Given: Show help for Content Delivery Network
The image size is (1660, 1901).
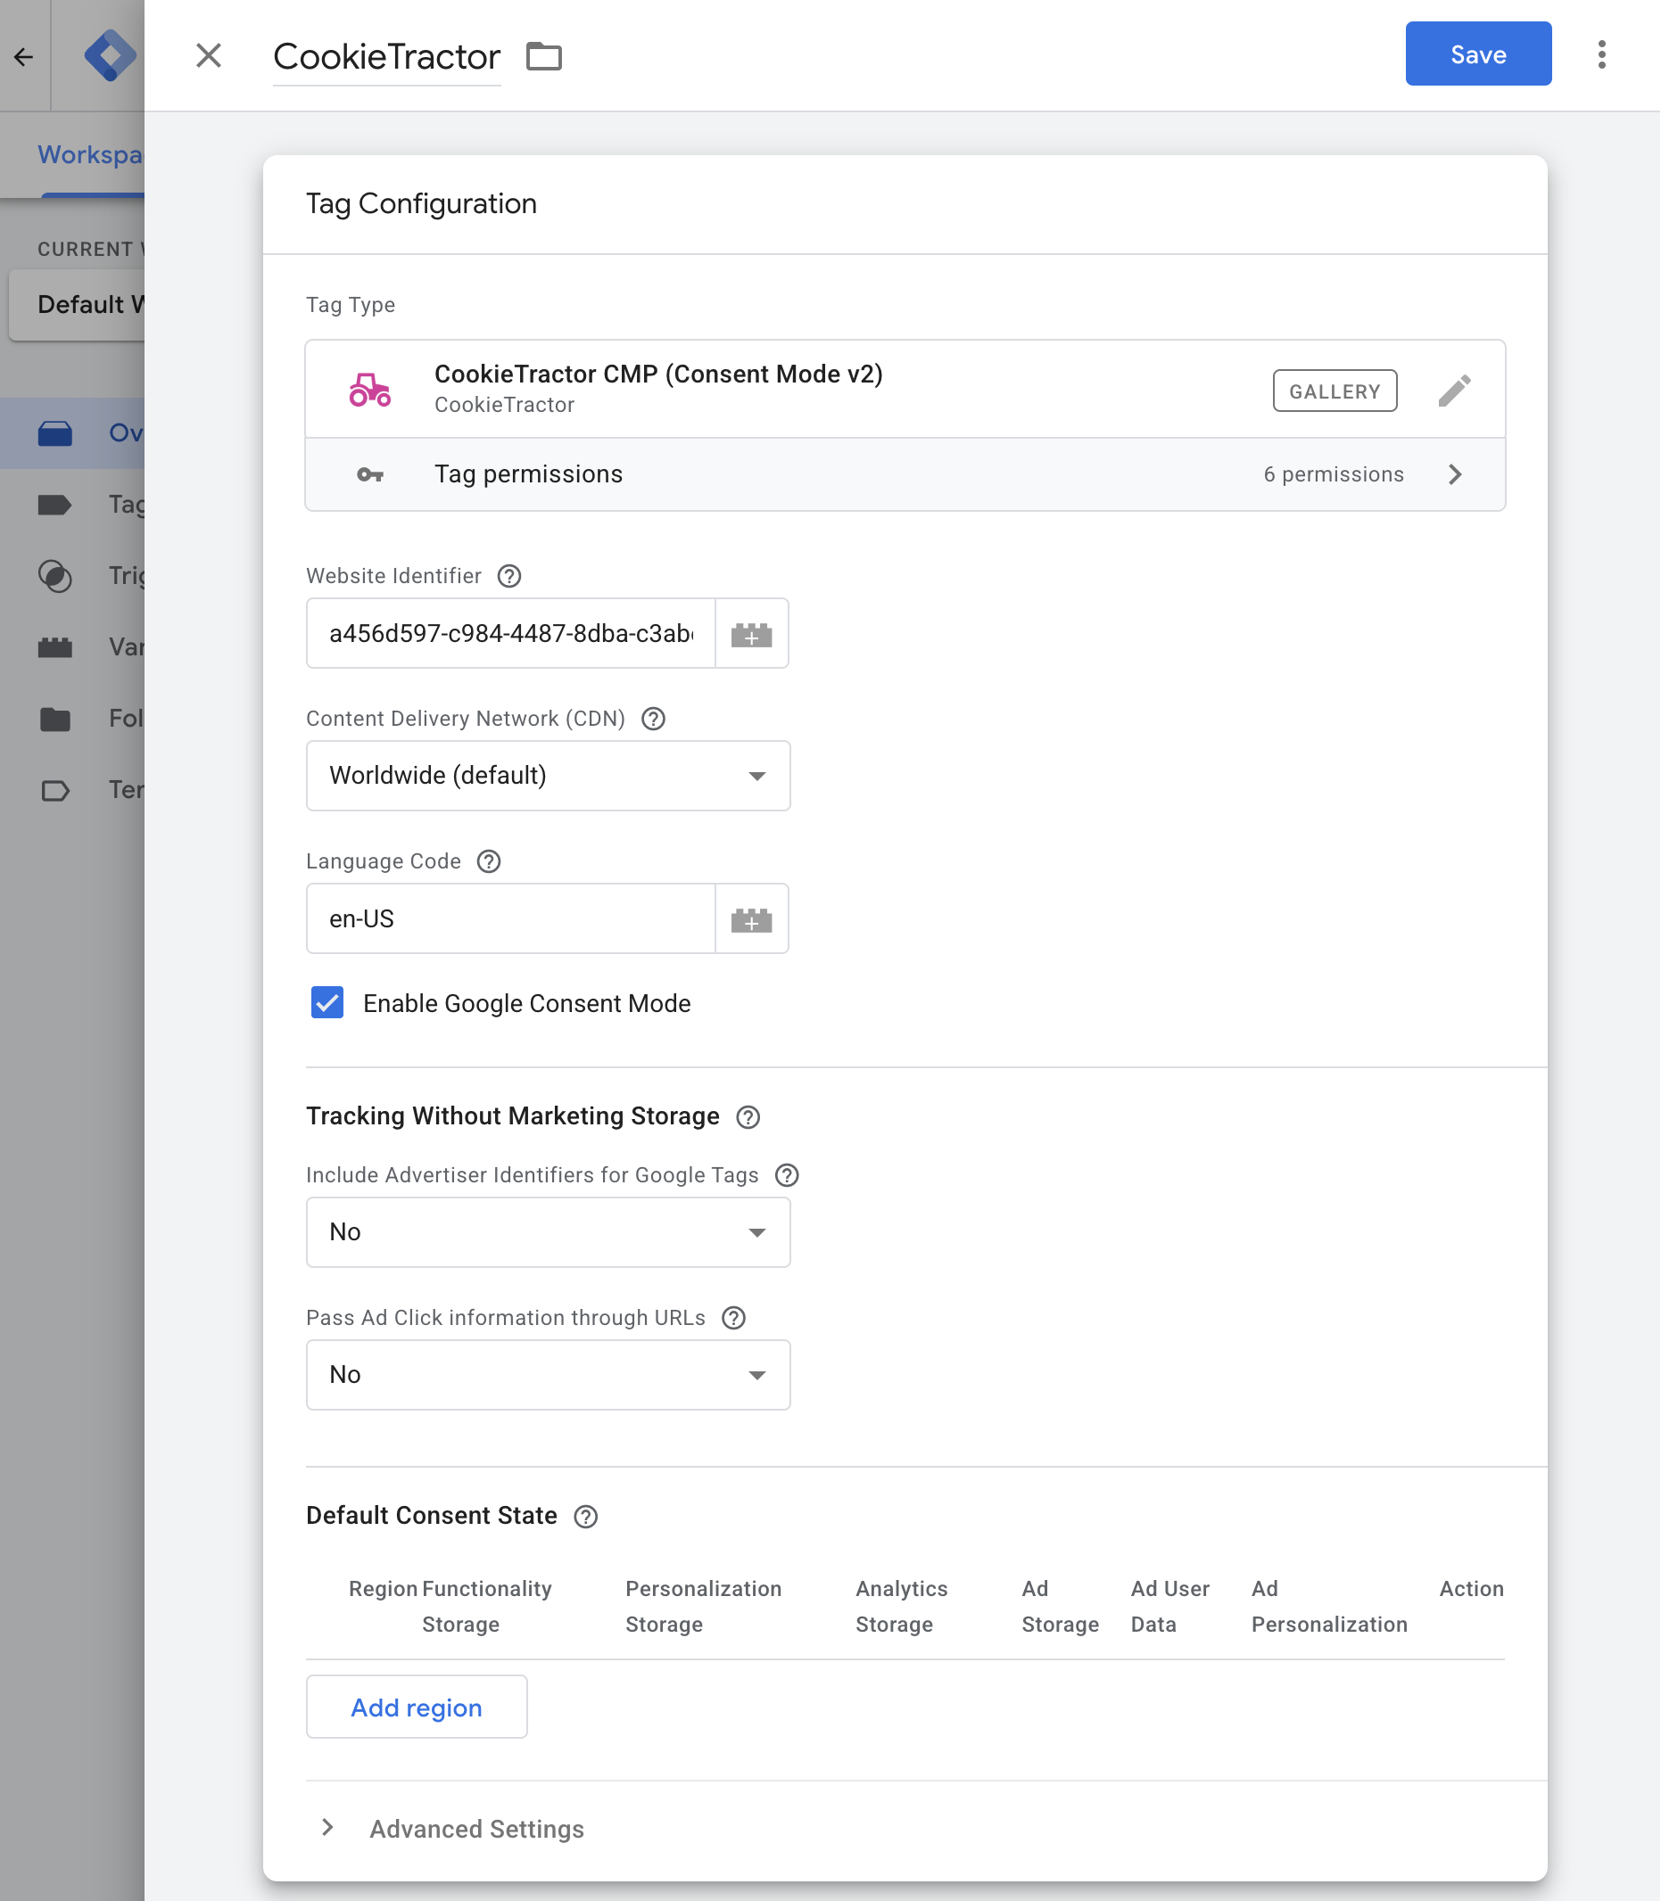Looking at the screenshot, I should [x=653, y=719].
